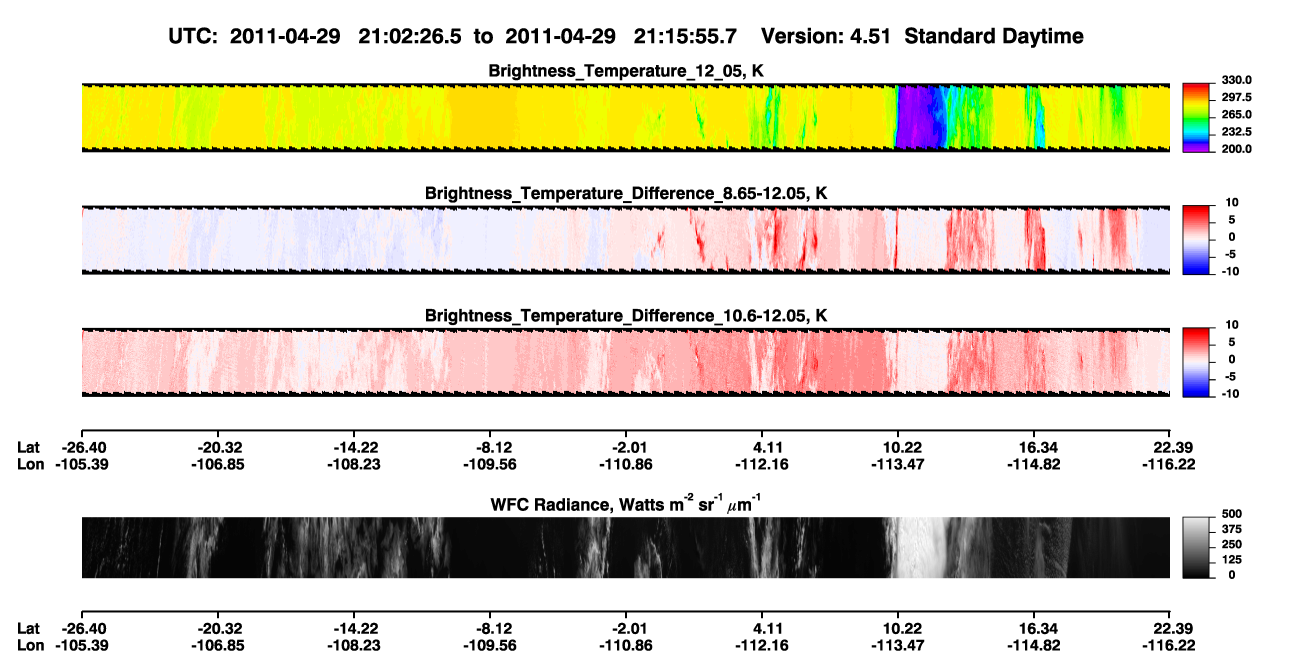Click longitude -108.23 on the upper axis
This screenshot has width=1300, height=667.
point(354,465)
